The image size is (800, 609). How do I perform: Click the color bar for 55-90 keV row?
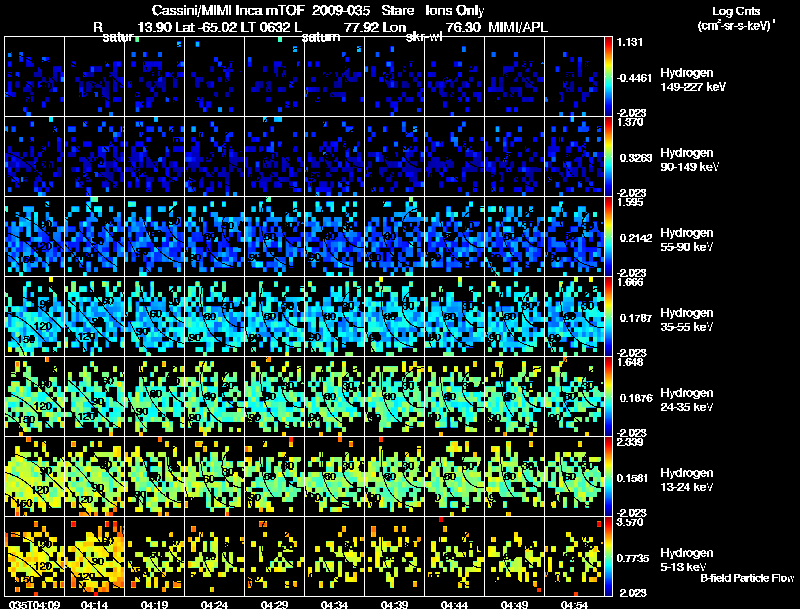pyautogui.click(x=608, y=237)
